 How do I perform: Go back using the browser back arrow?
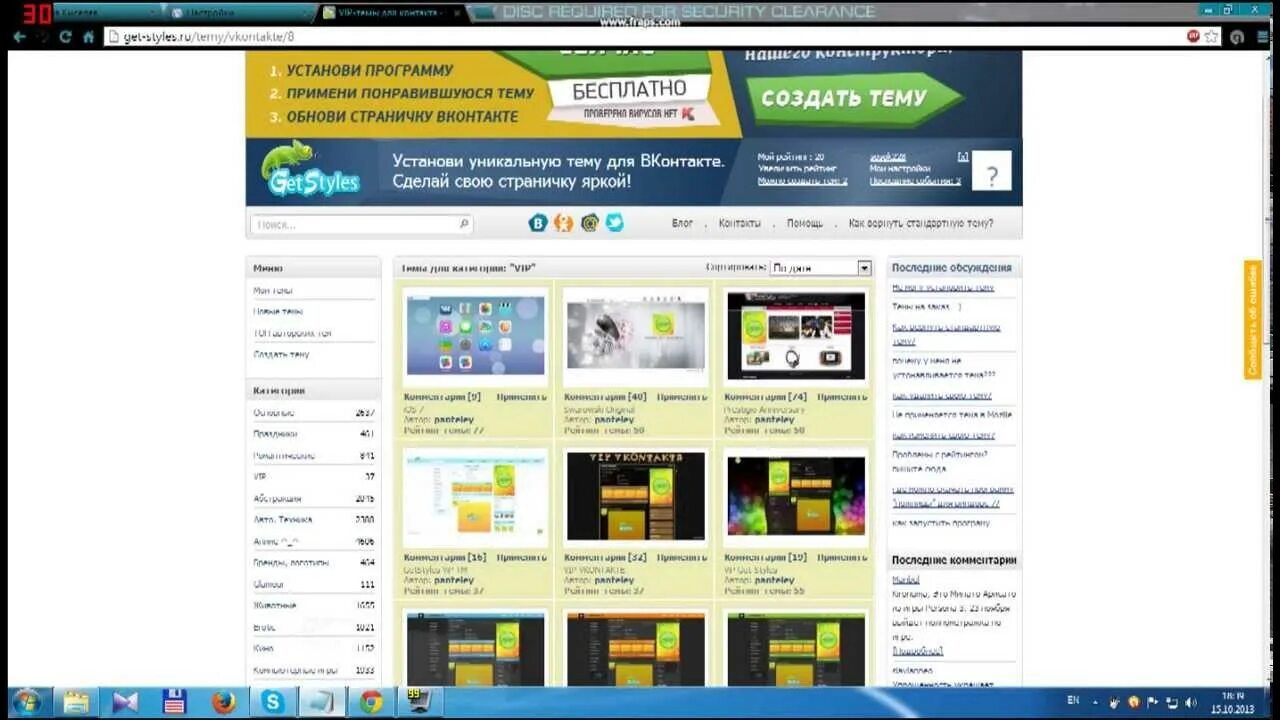pos(19,36)
